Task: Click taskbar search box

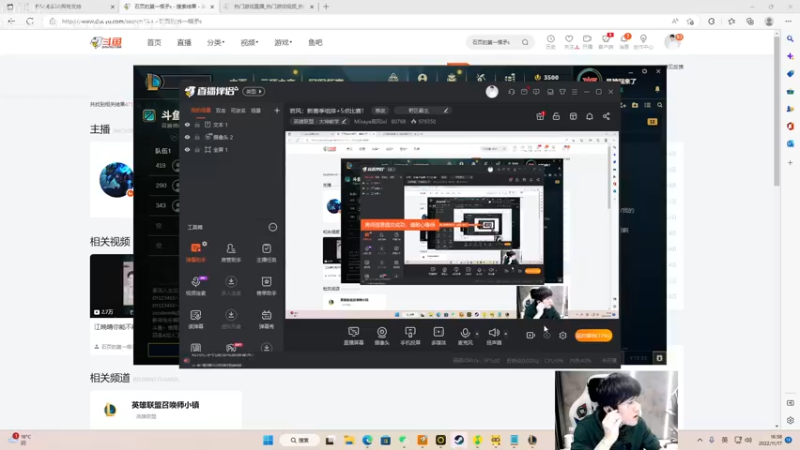Action: tap(299, 440)
